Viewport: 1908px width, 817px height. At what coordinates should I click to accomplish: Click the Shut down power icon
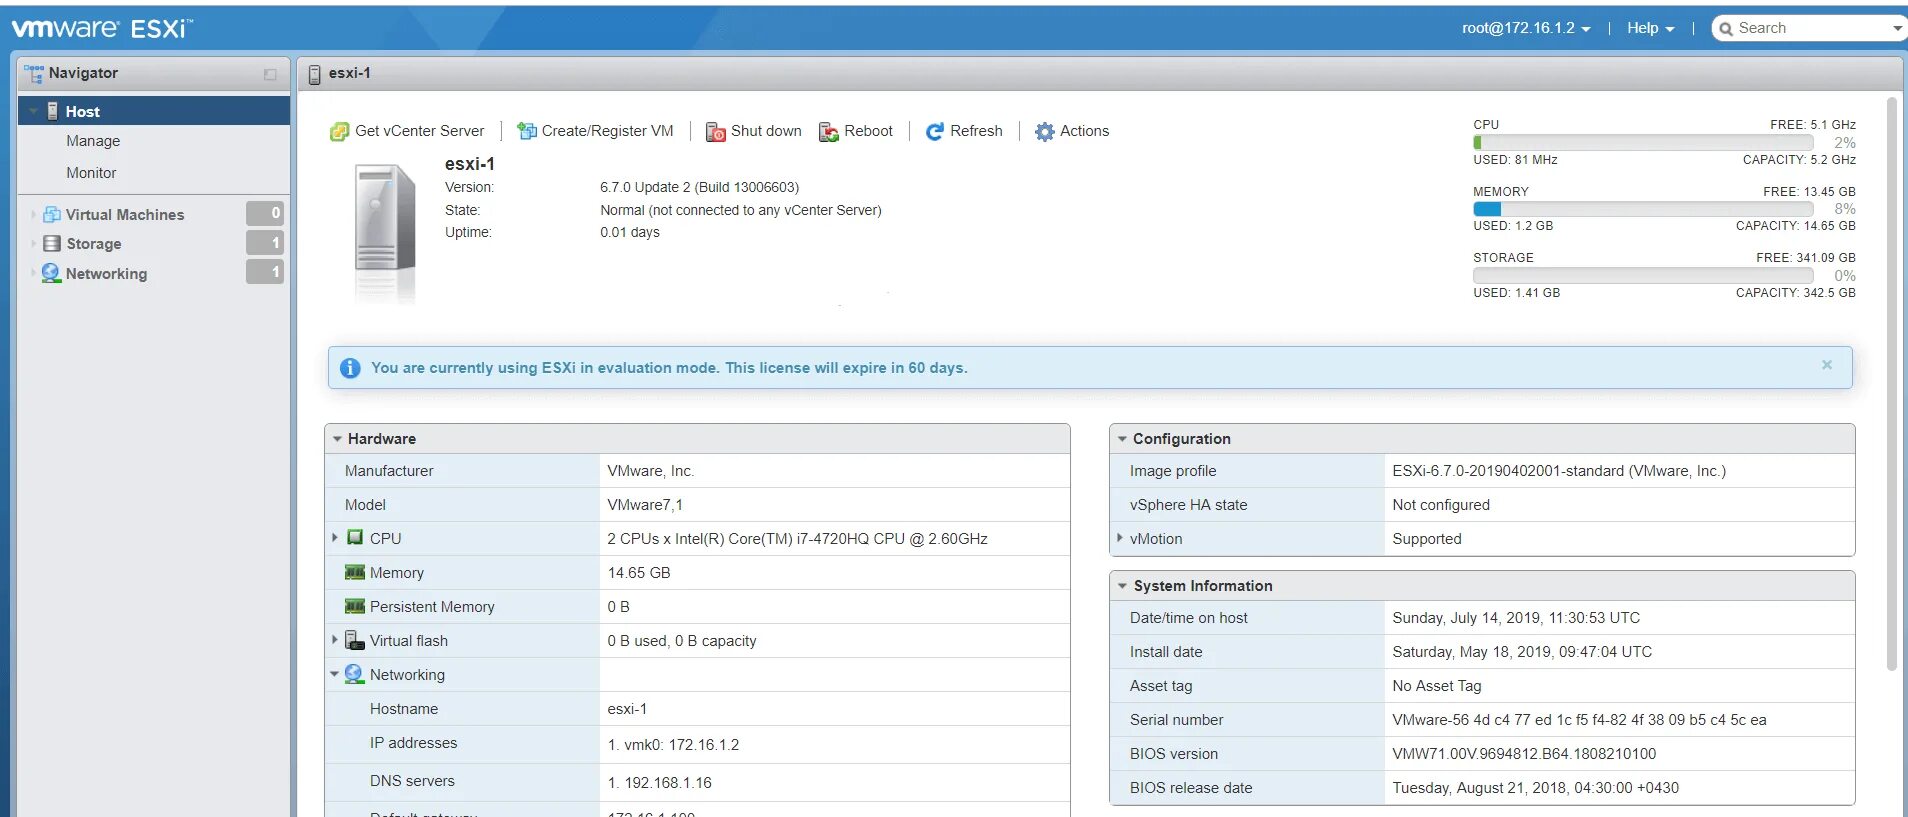tap(716, 132)
